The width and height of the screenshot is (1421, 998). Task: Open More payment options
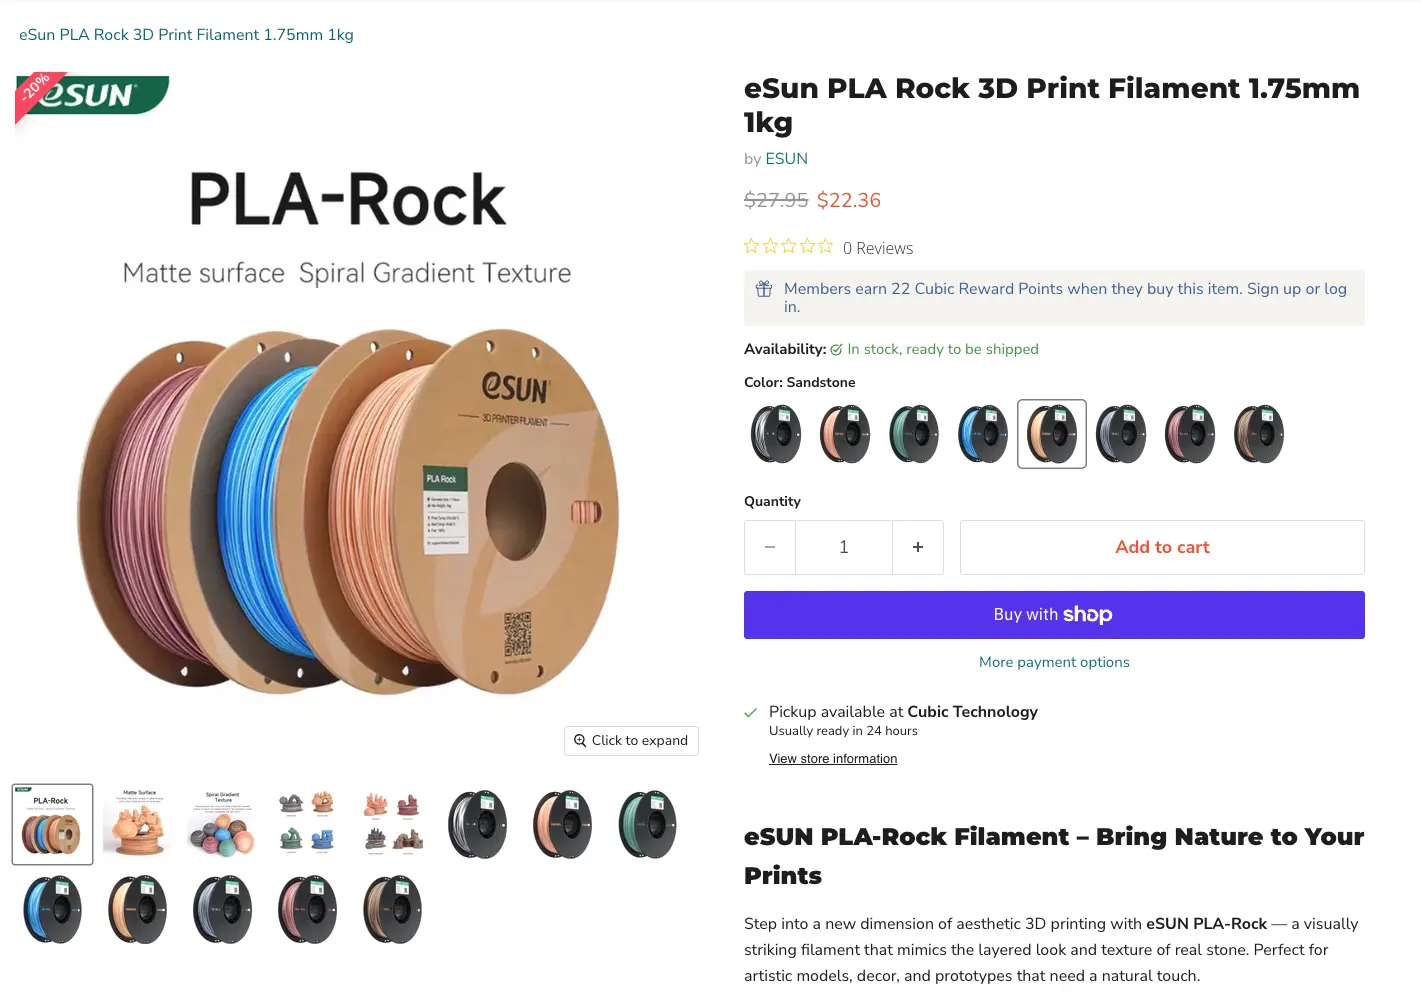tap(1054, 661)
